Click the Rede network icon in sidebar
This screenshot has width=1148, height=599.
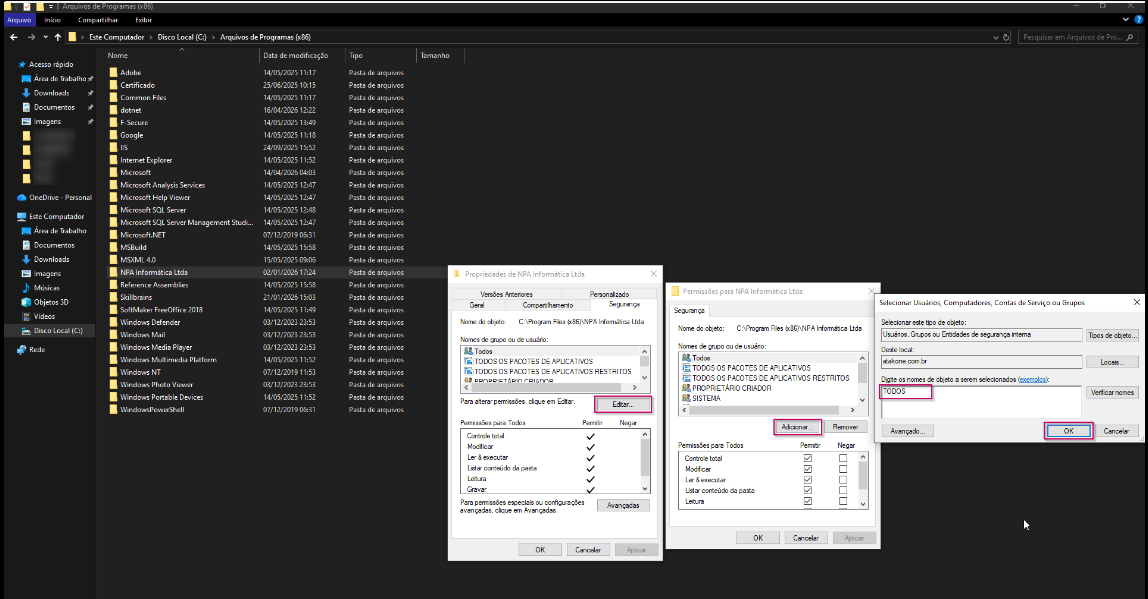(21, 350)
